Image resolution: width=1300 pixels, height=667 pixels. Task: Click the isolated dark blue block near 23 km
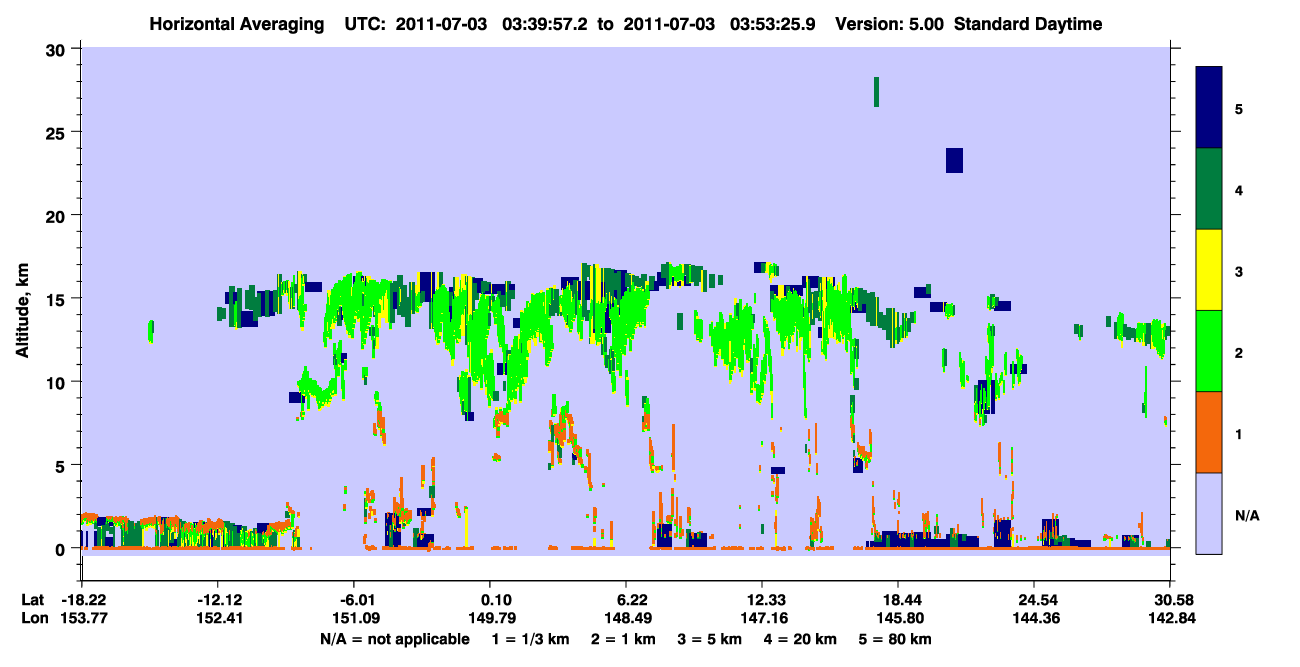click(x=954, y=160)
